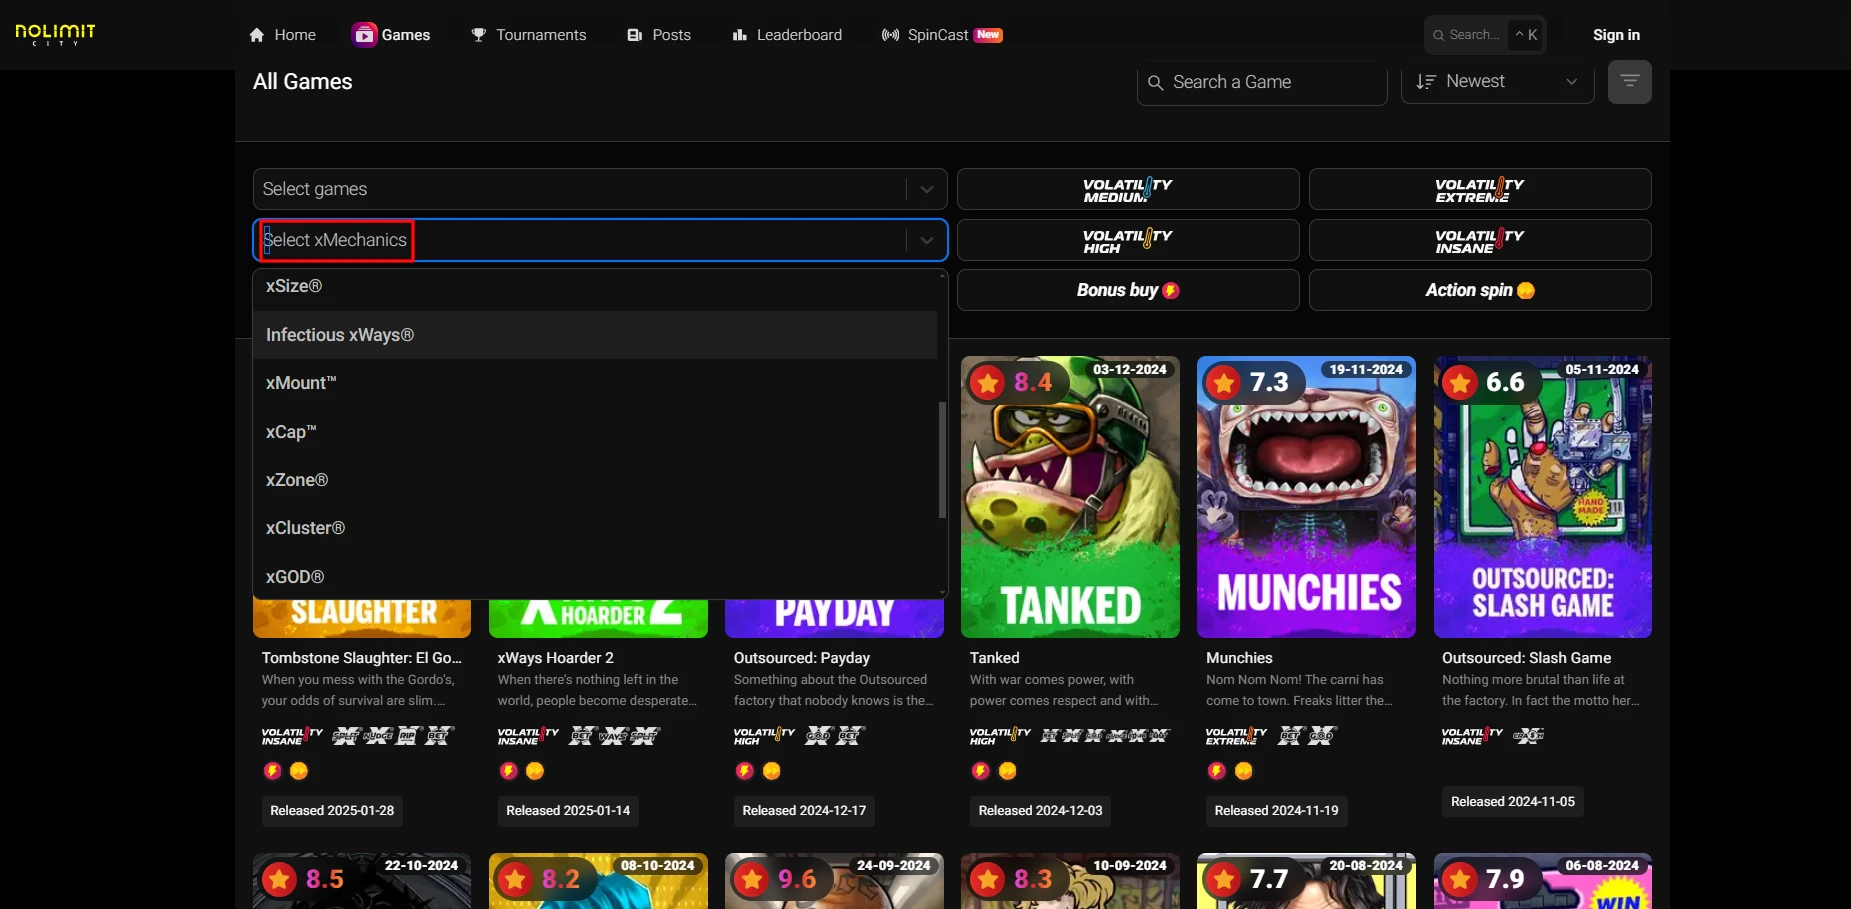Viewport: 1851px width, 909px height.
Task: Open Munchies title link
Action: tap(1239, 658)
